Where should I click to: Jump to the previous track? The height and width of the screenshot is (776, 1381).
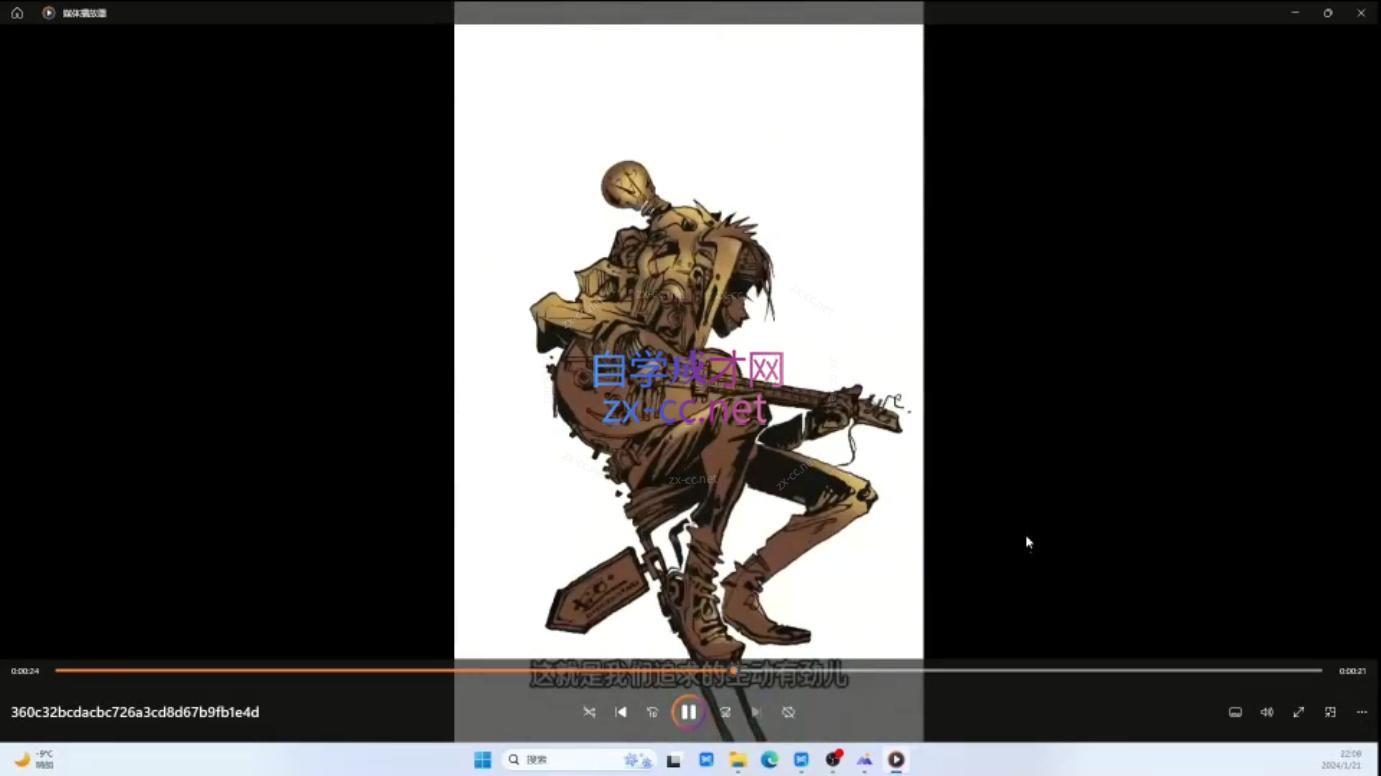[x=621, y=712]
